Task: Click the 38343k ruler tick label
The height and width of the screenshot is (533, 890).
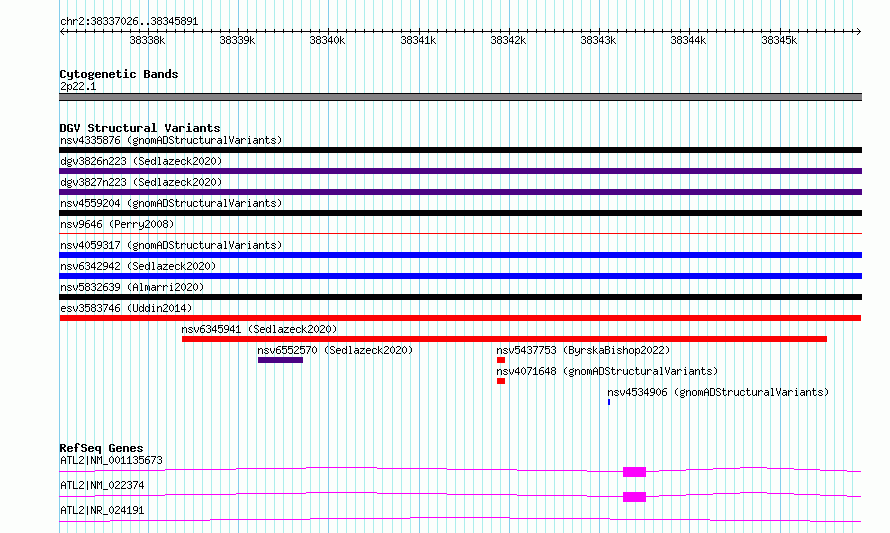Action: [x=598, y=40]
